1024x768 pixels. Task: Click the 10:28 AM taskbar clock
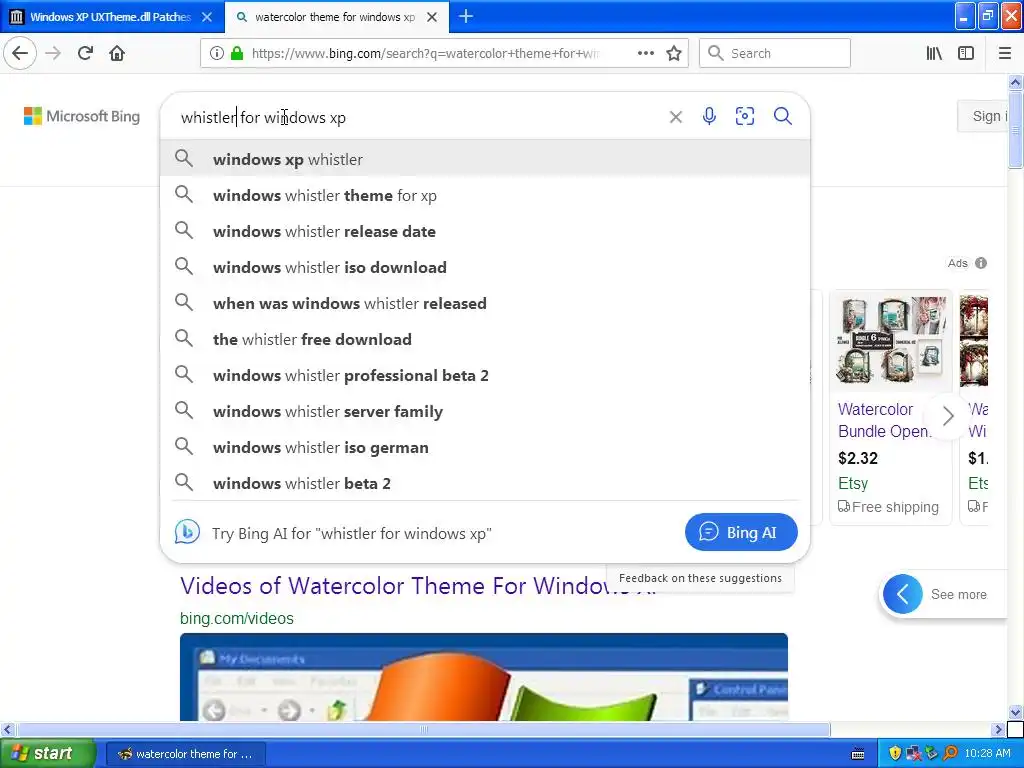pos(987,753)
